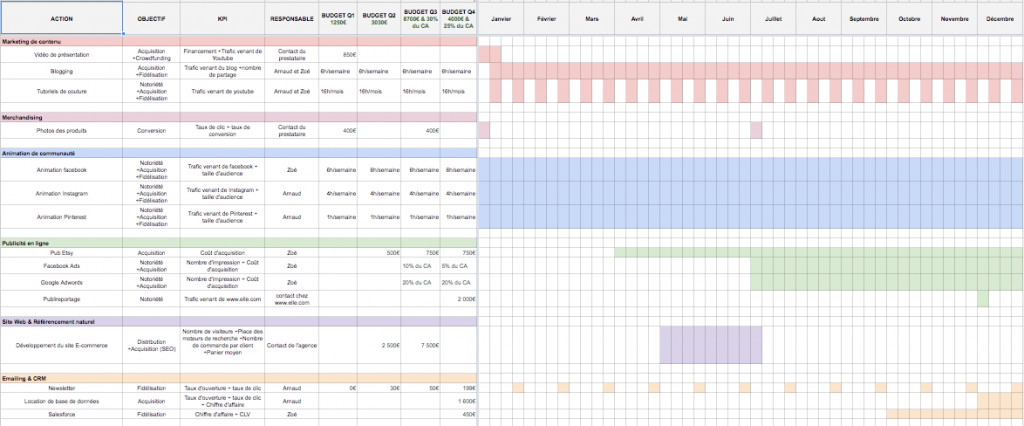1024x426 pixels.
Task: Select the BUDGET Q4 header cell
Action: click(x=458, y=17)
